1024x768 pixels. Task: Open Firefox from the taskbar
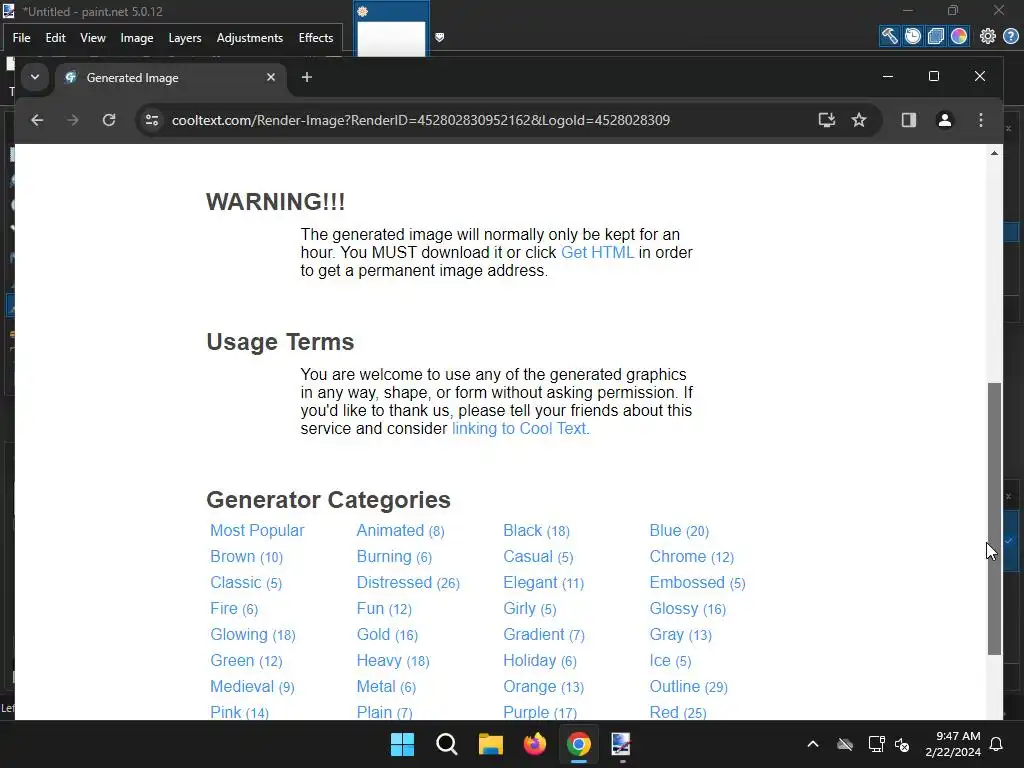(x=535, y=744)
